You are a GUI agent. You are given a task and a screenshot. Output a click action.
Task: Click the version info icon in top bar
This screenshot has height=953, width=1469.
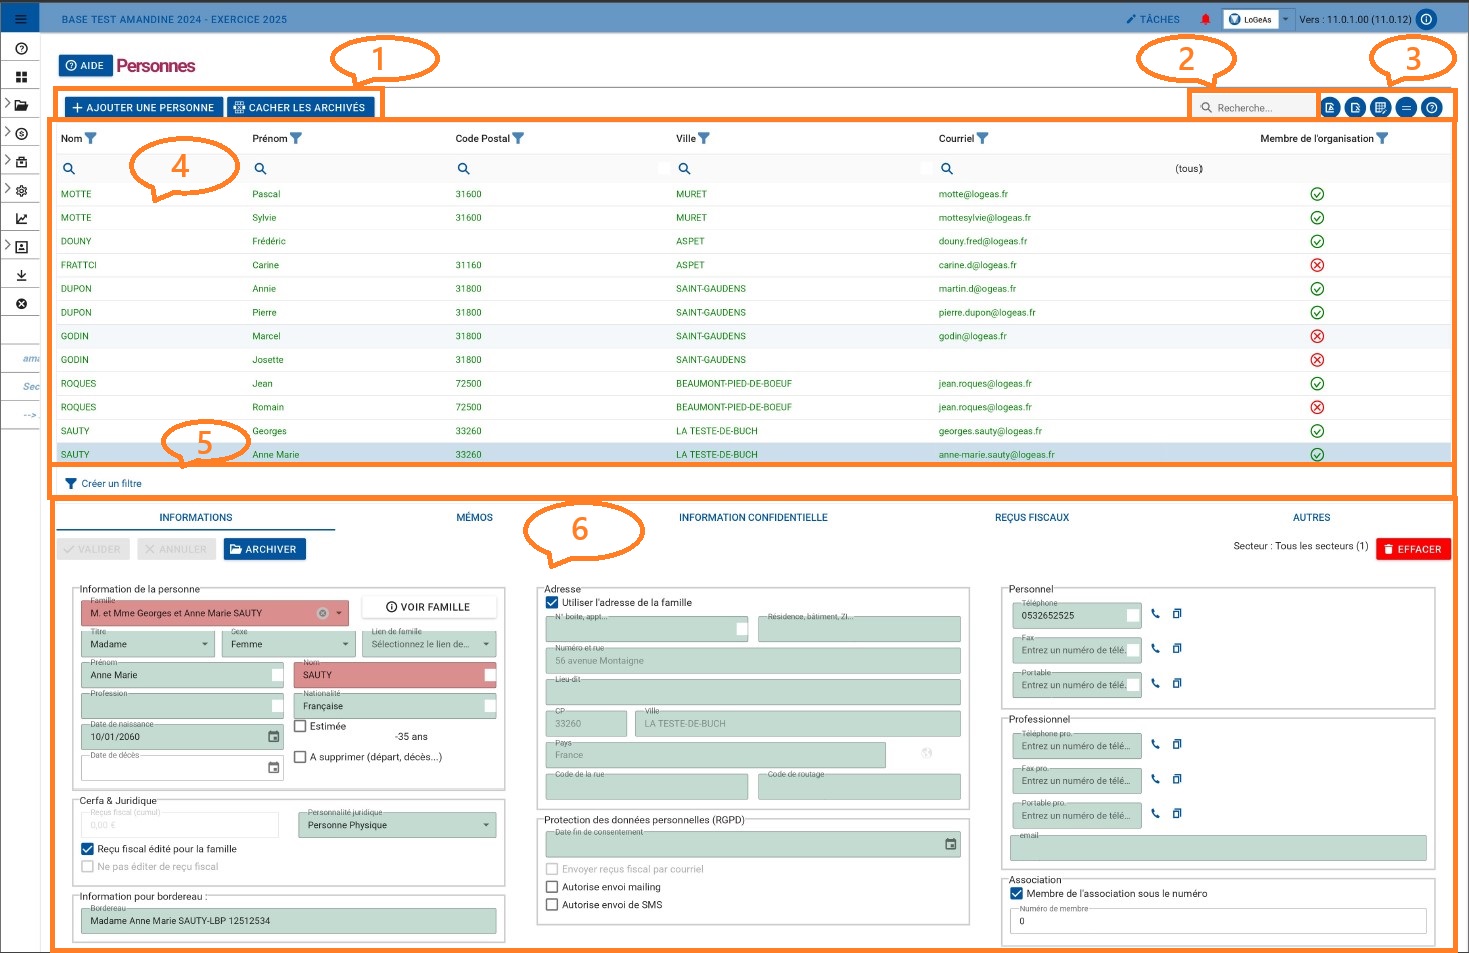click(1427, 19)
